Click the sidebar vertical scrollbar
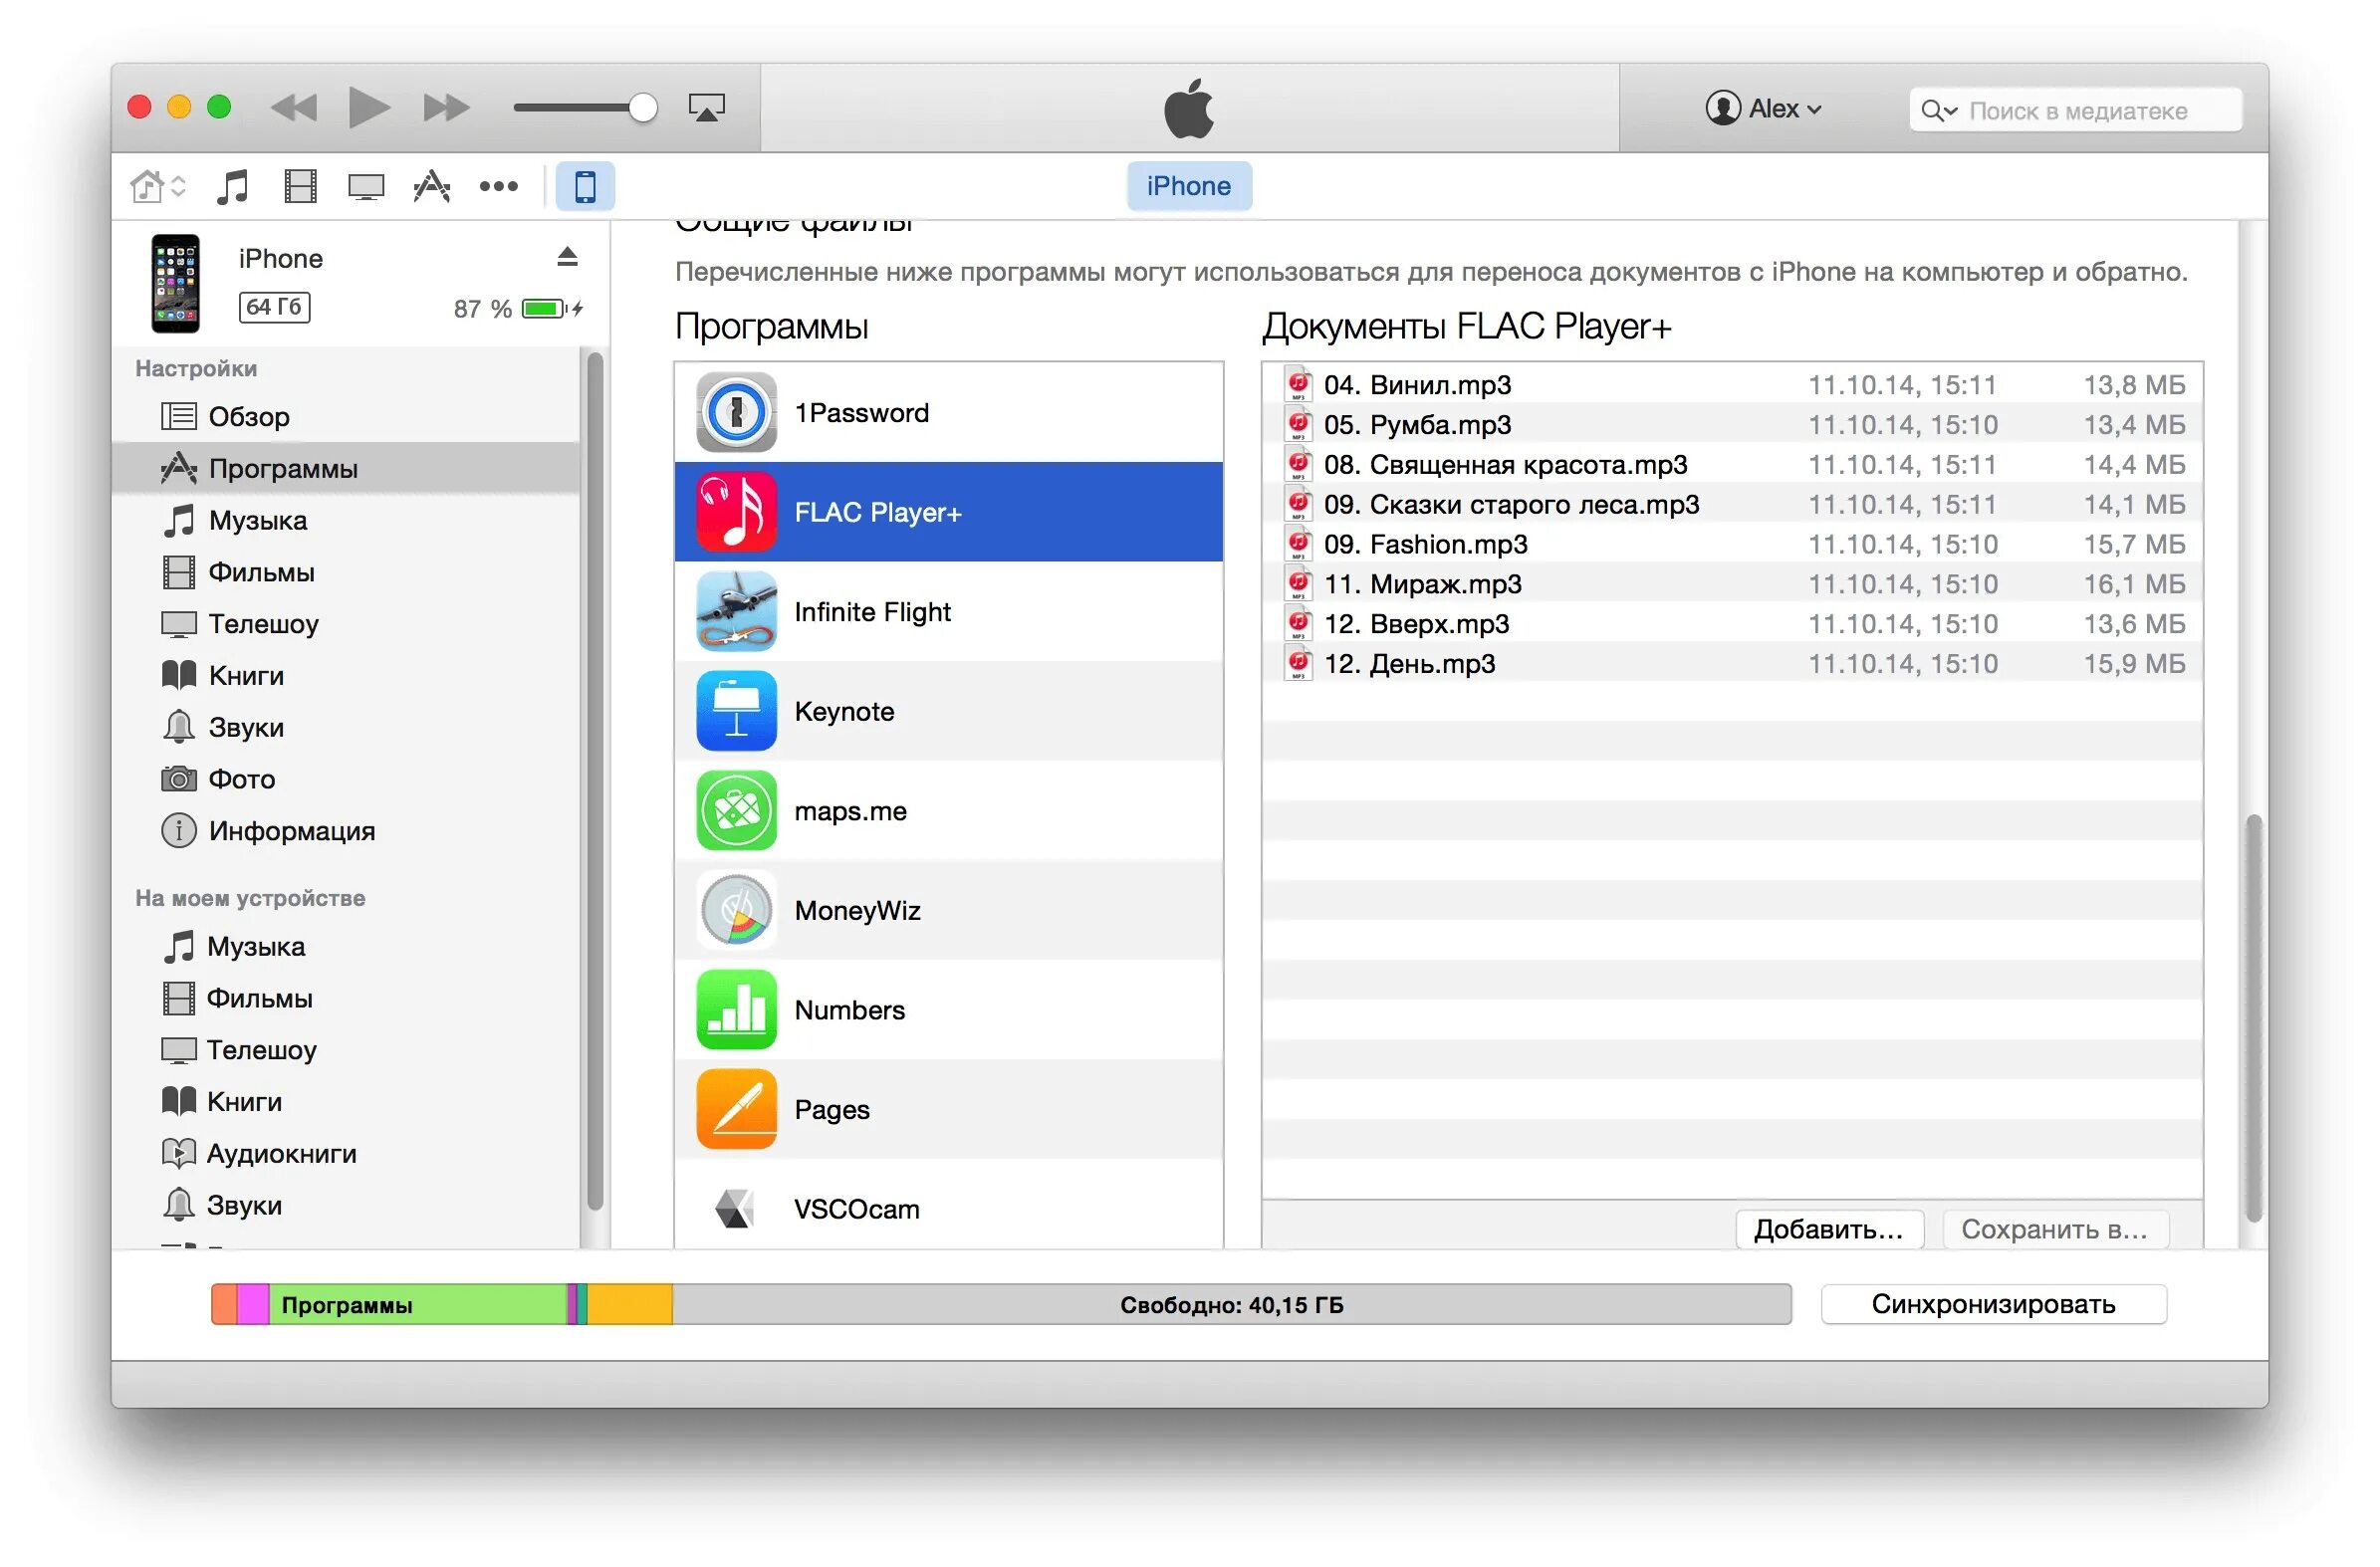2380x1567 pixels. click(595, 781)
